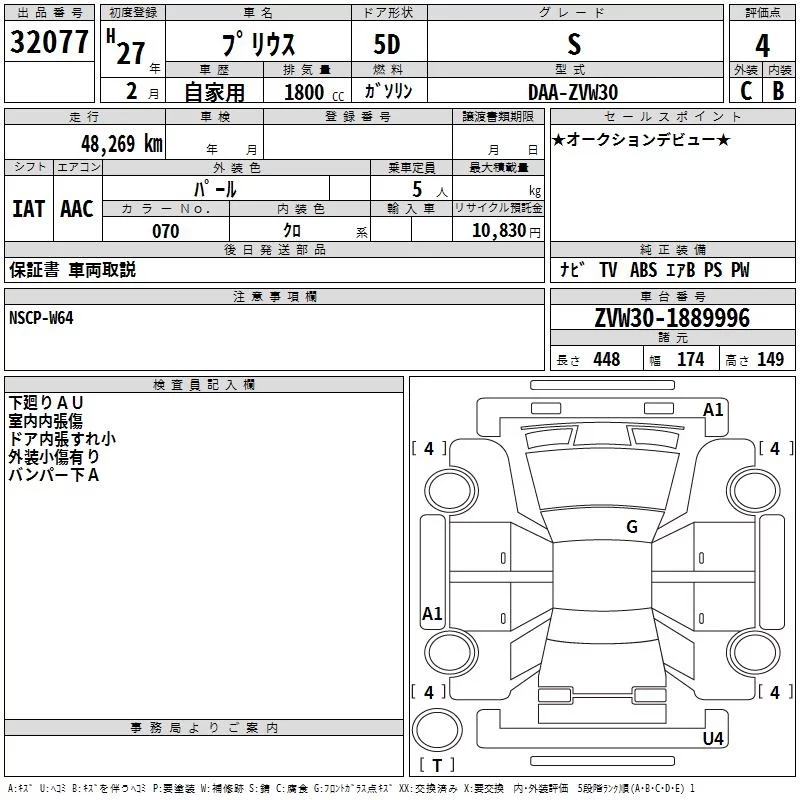Select the A1 mark on the left side sill
Screen dimensions: 800x800
click(432, 614)
